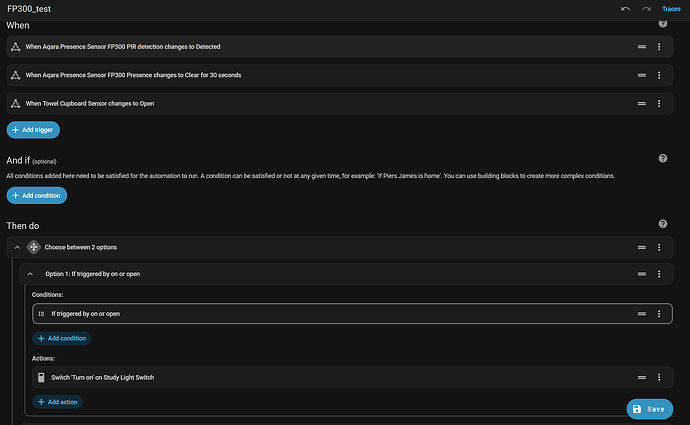Click the undo arrow icon
The height and width of the screenshot is (425, 690).
pyautogui.click(x=626, y=9)
